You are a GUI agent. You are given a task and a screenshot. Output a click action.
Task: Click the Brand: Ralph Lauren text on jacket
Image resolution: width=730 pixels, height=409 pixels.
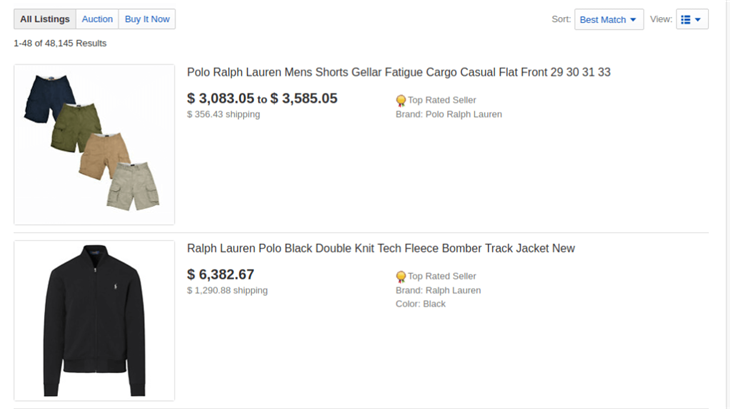pos(438,290)
